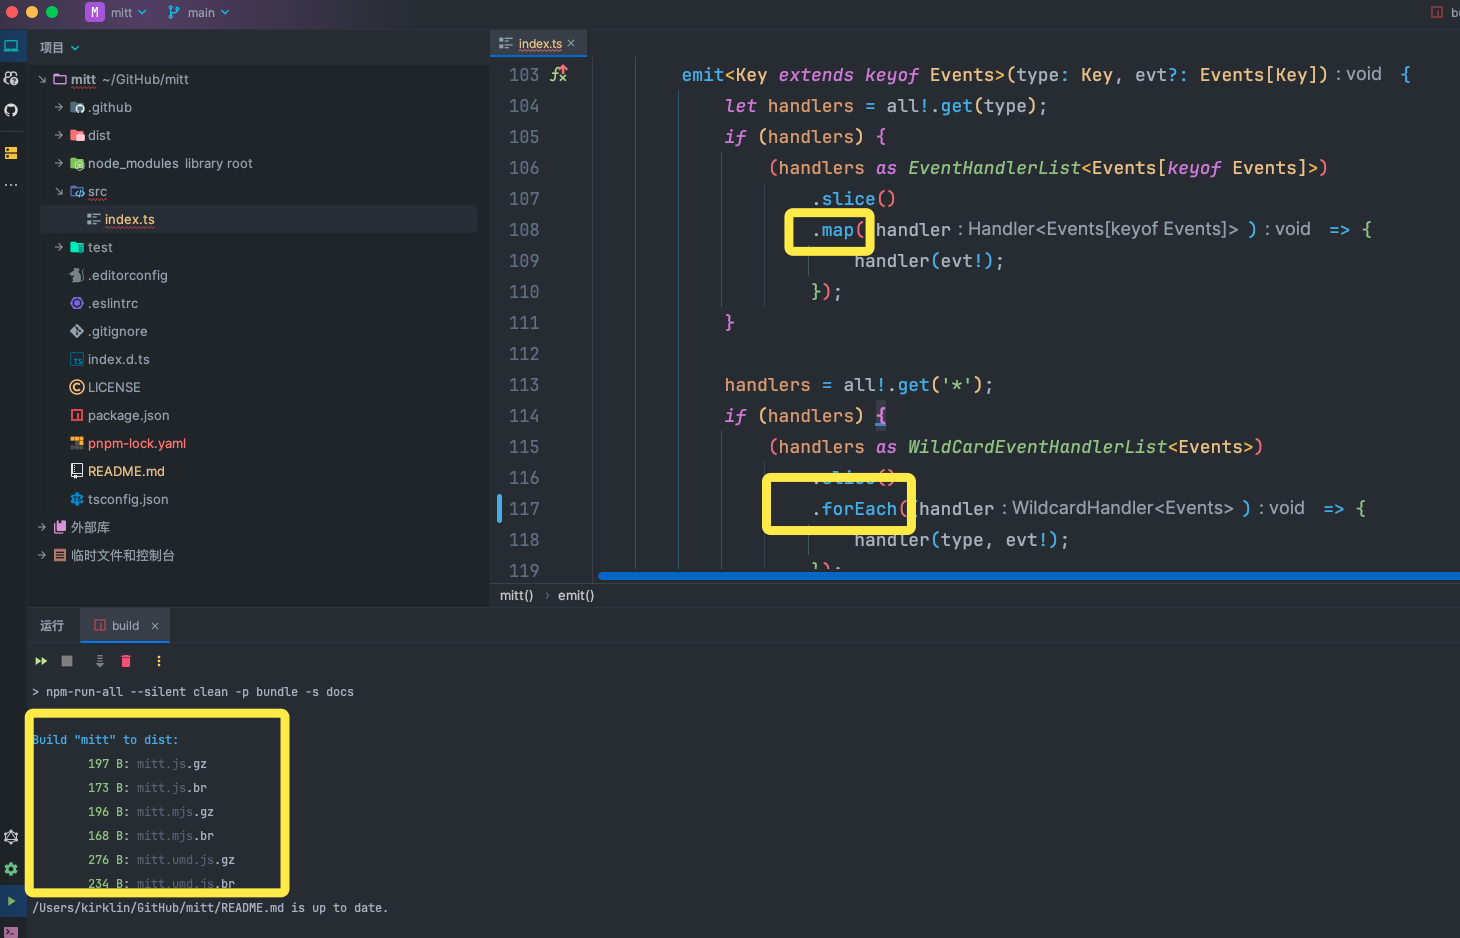
Task: Click the Scroll to end icon in the Run toolbar
Action: (x=100, y=661)
